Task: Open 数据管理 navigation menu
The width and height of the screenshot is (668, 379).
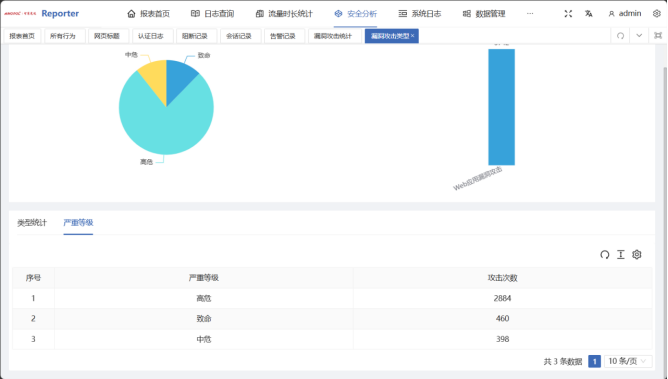Action: [x=484, y=14]
